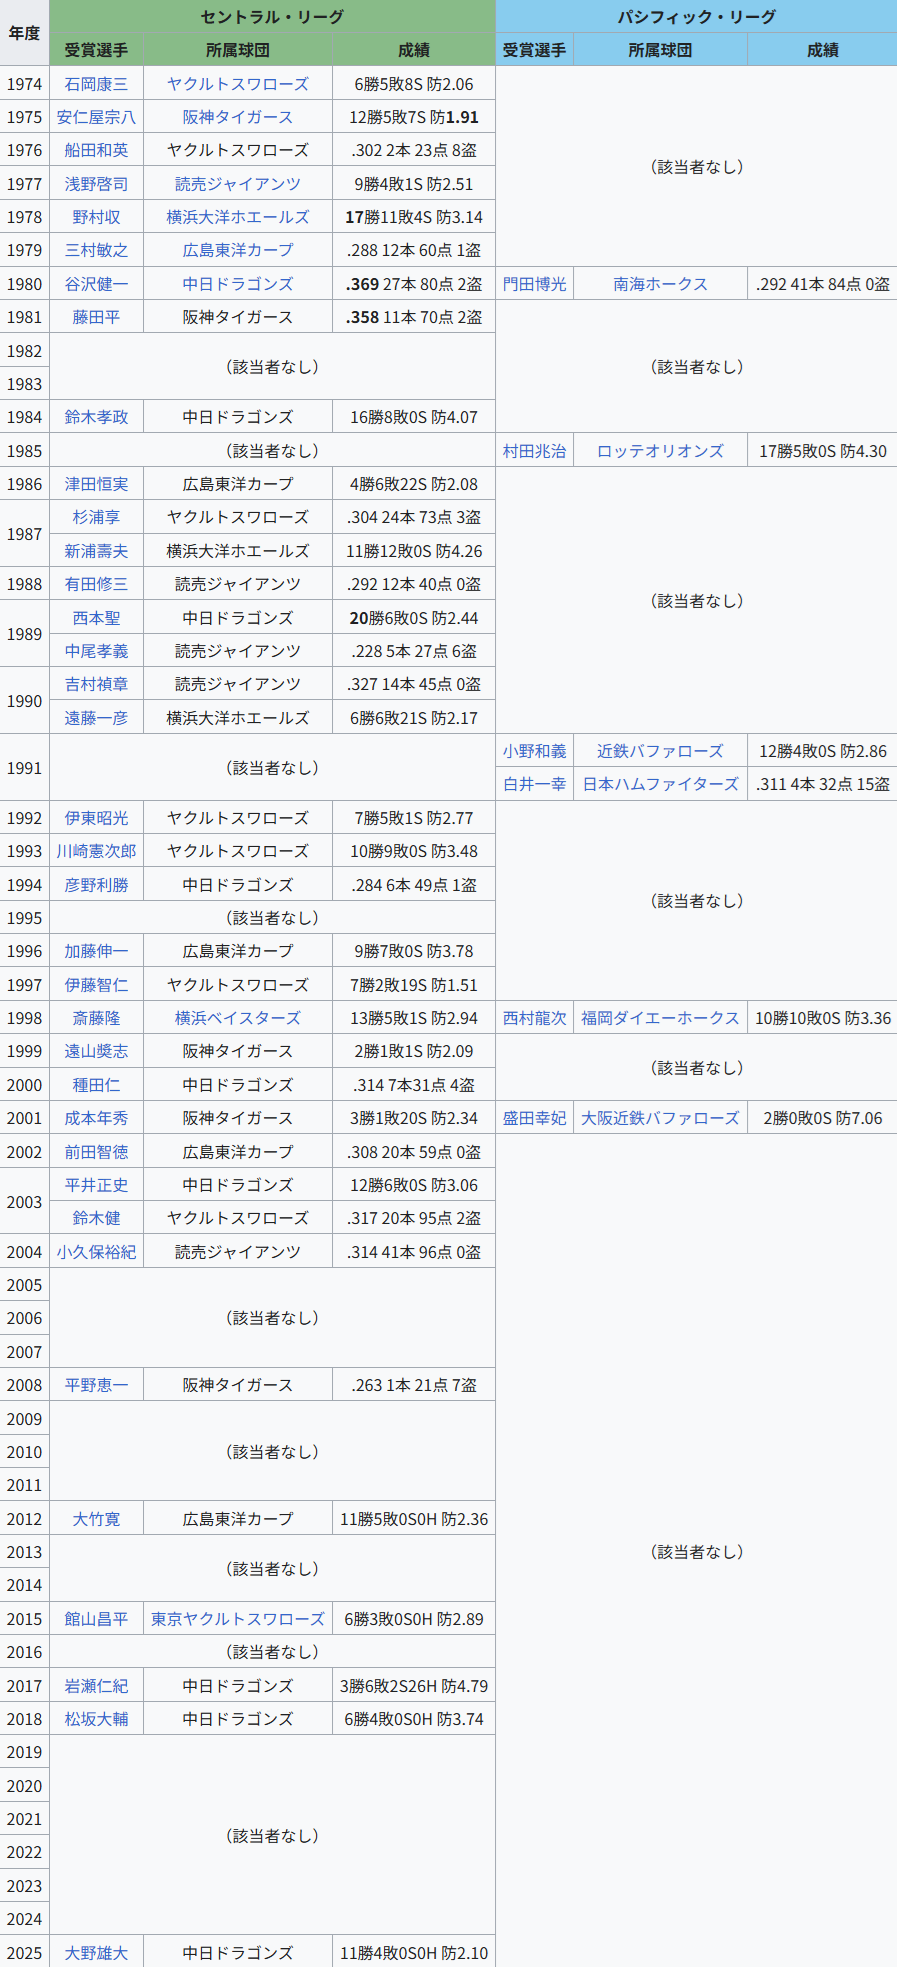
Task: Select the セントラル・リーグ column header
Action: [x=272, y=17]
